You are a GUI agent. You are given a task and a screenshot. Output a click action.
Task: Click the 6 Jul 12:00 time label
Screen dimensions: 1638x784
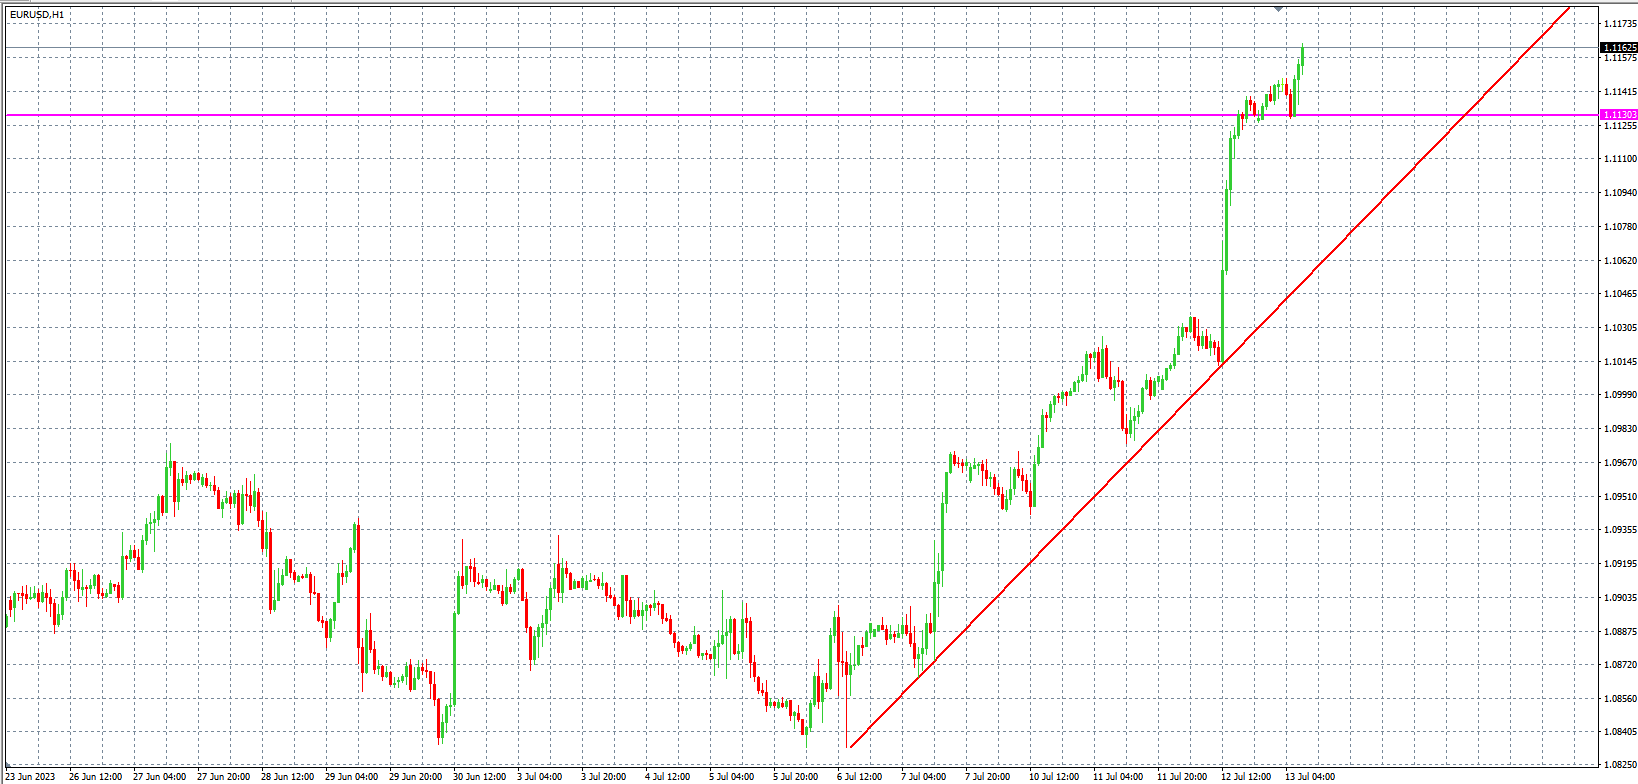859,776
